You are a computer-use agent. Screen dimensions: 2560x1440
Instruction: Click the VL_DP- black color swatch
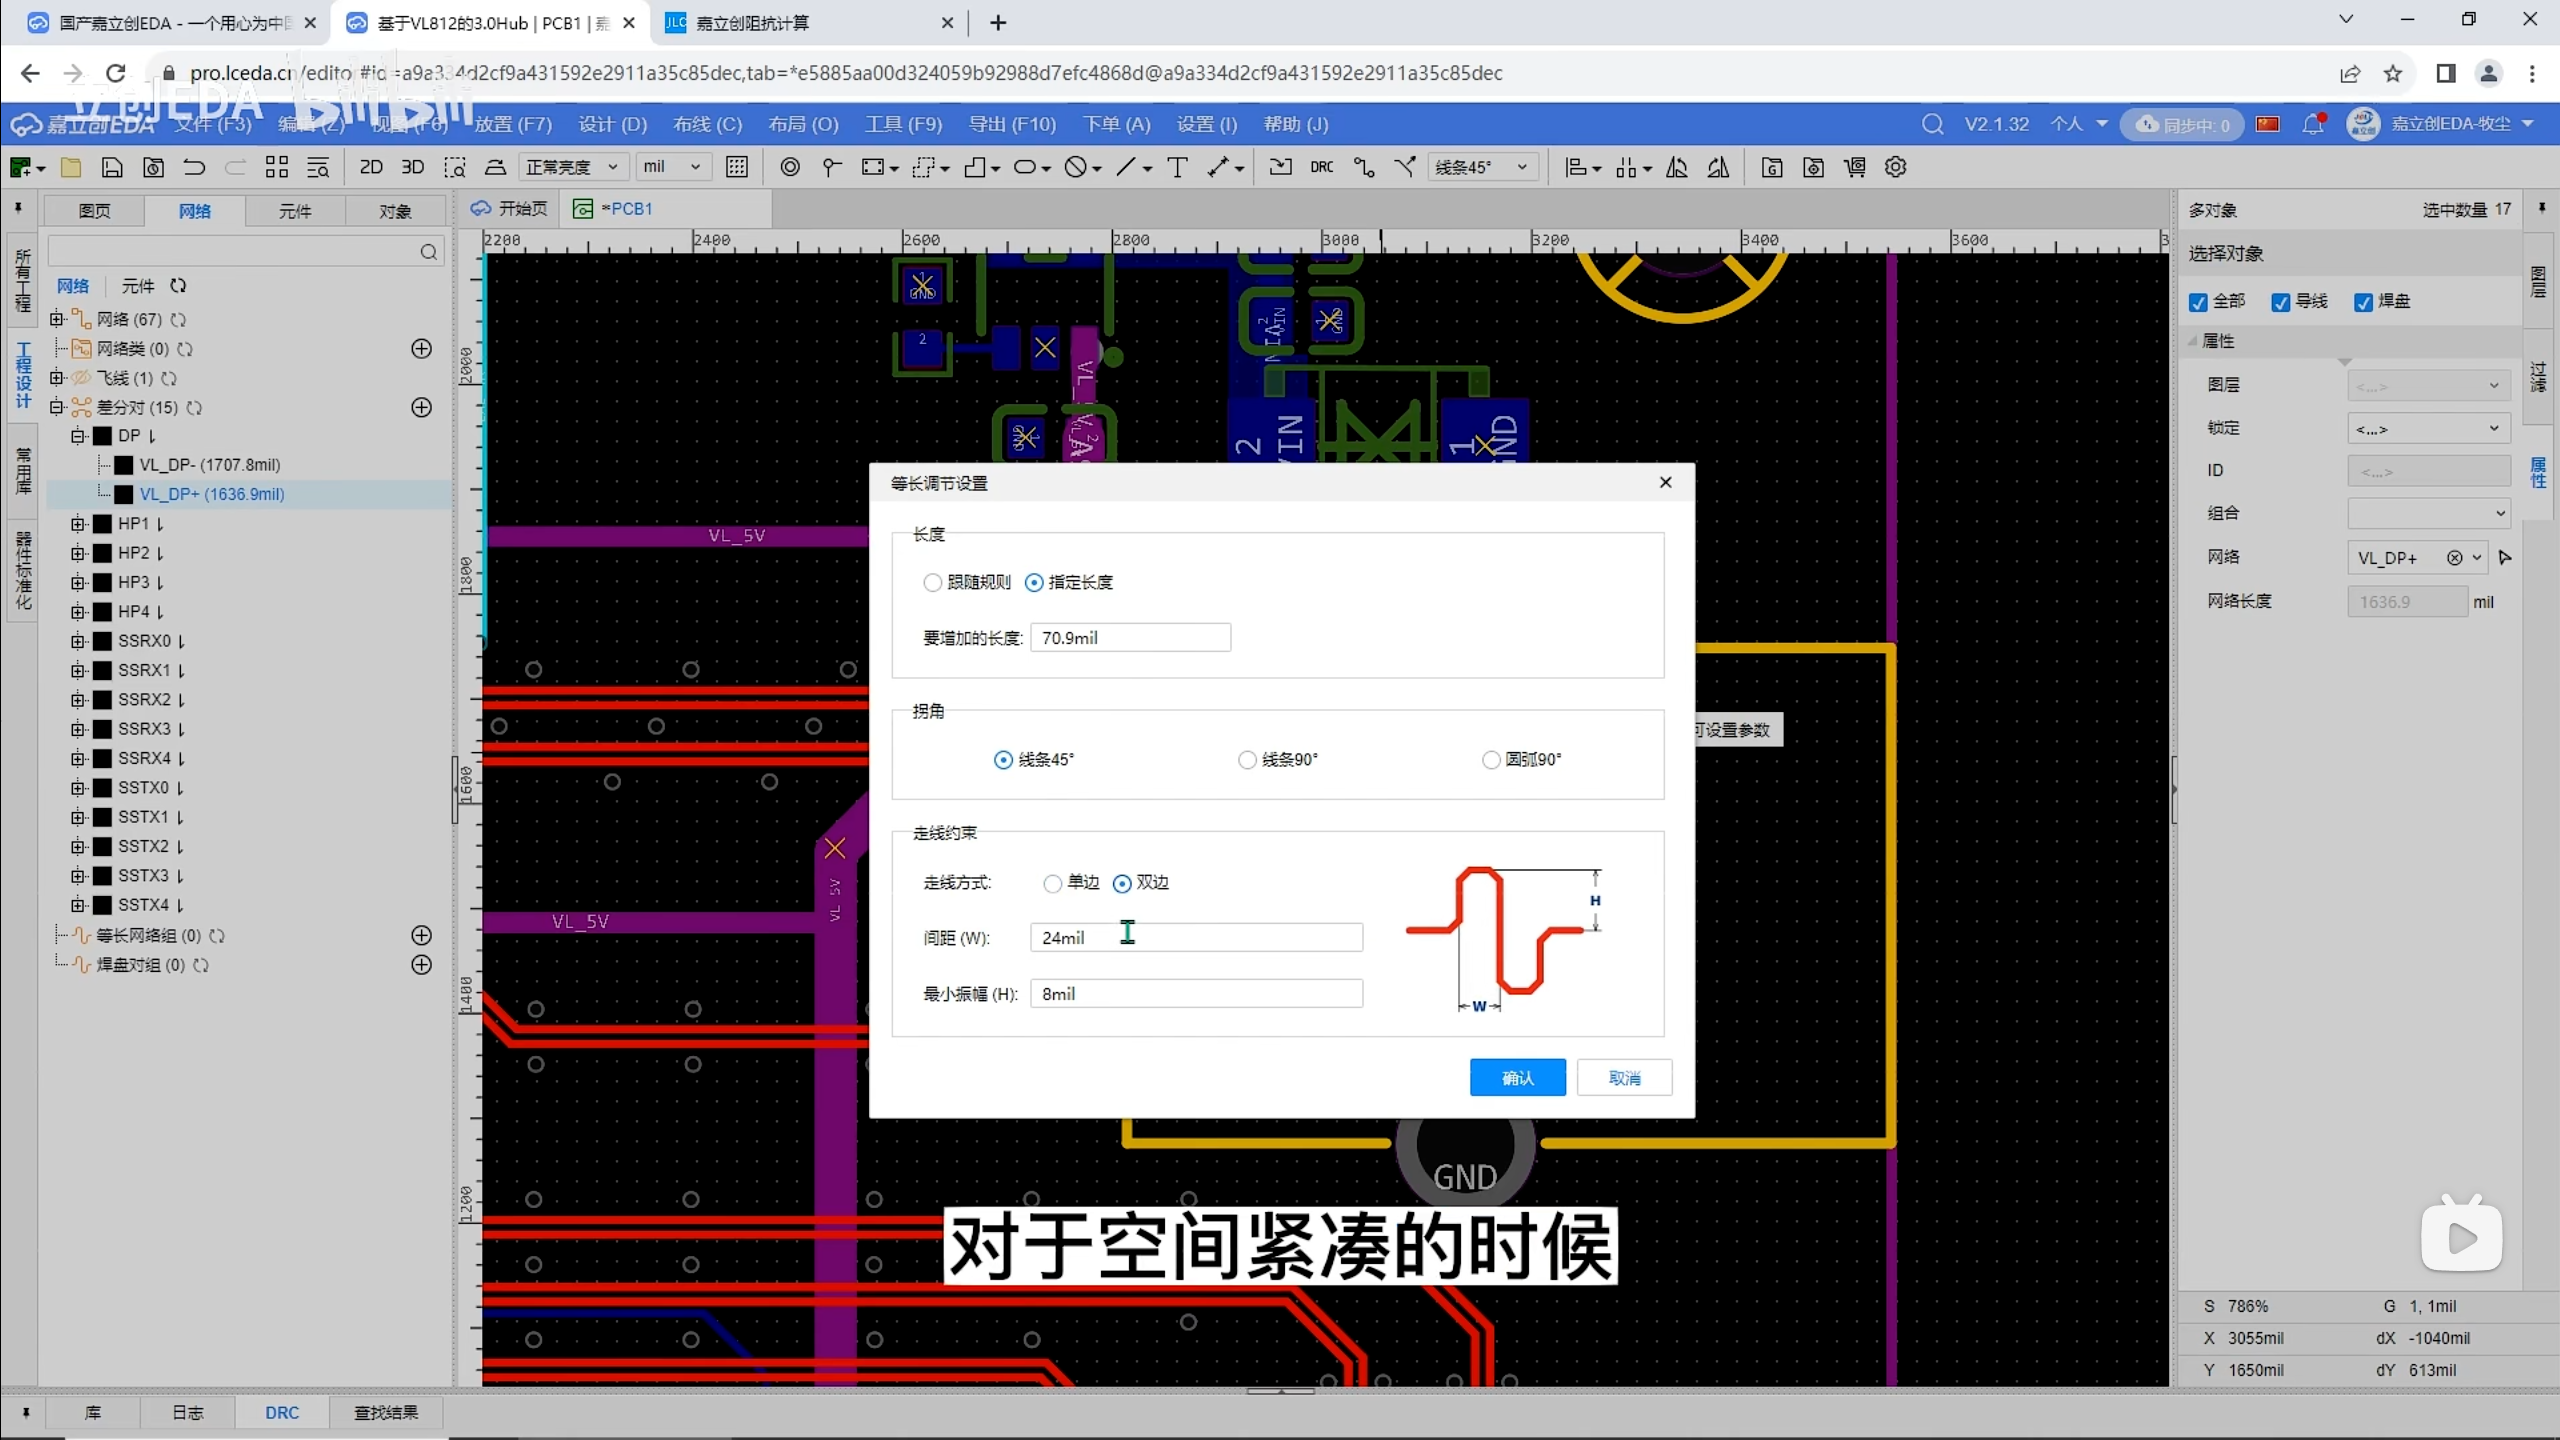(x=124, y=465)
